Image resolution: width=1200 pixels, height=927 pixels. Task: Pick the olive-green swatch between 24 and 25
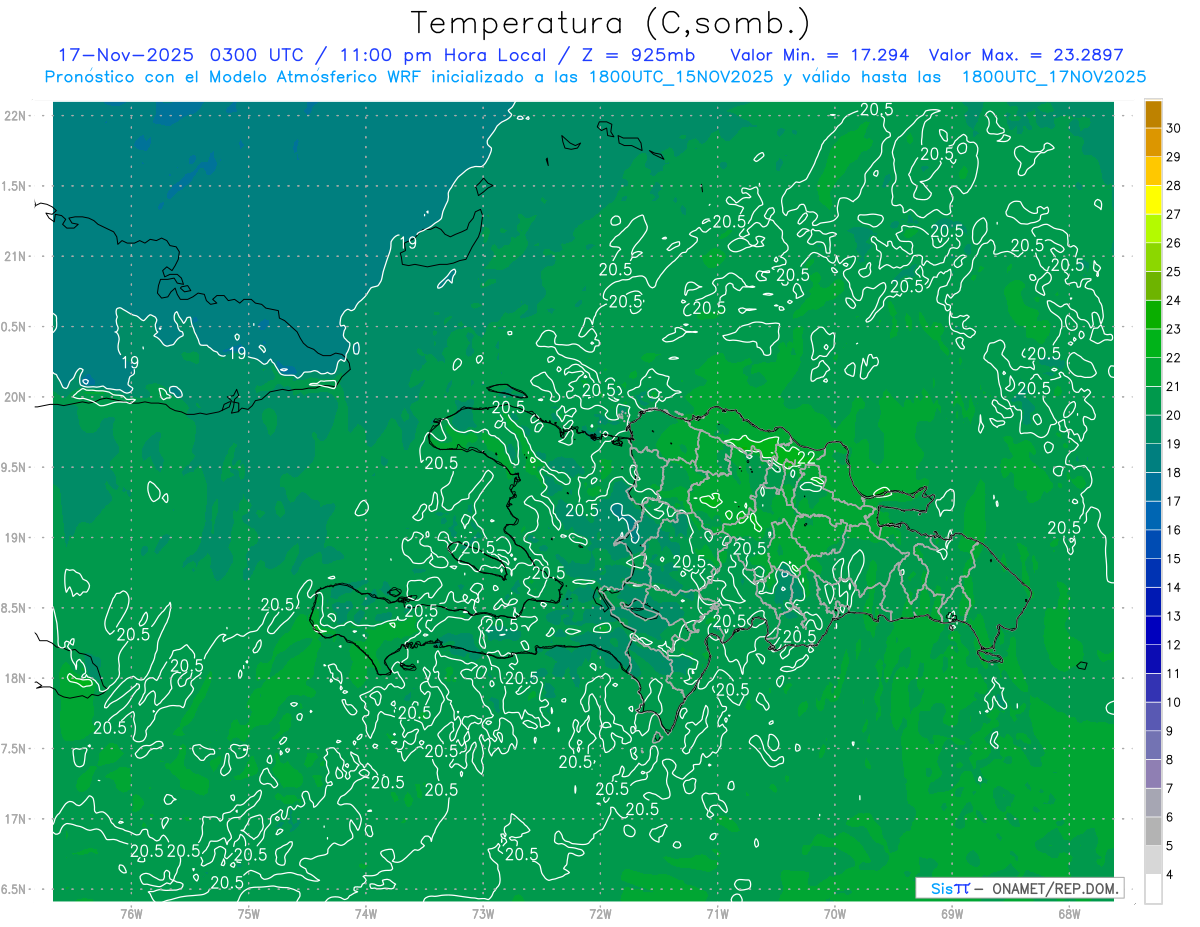1153,286
